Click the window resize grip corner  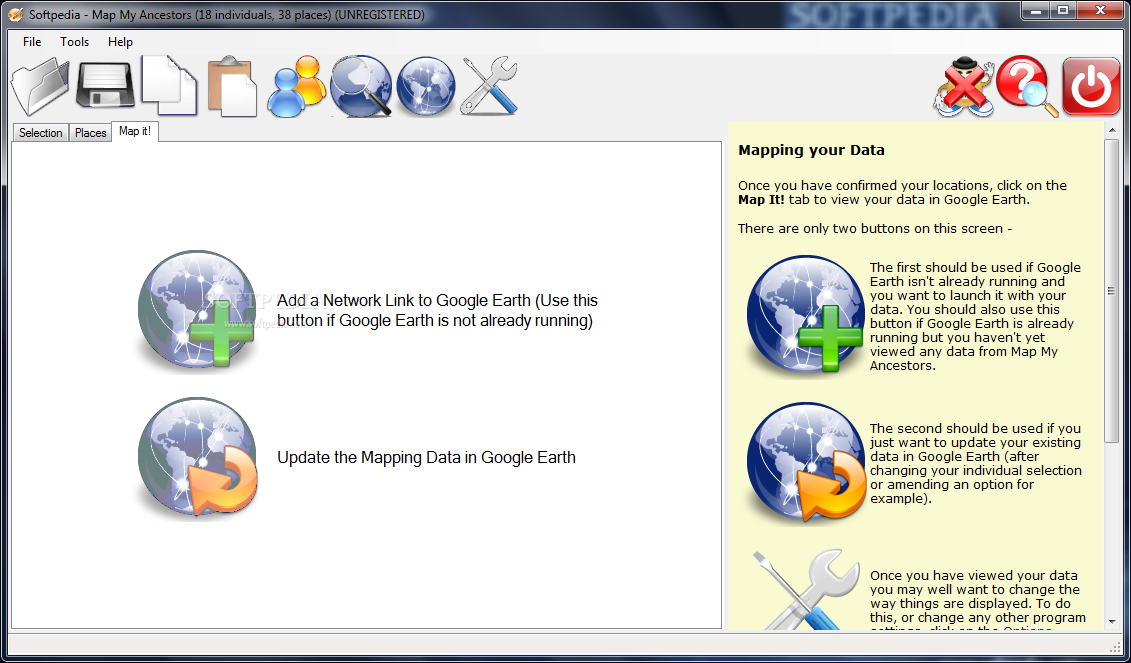[x=1114, y=646]
